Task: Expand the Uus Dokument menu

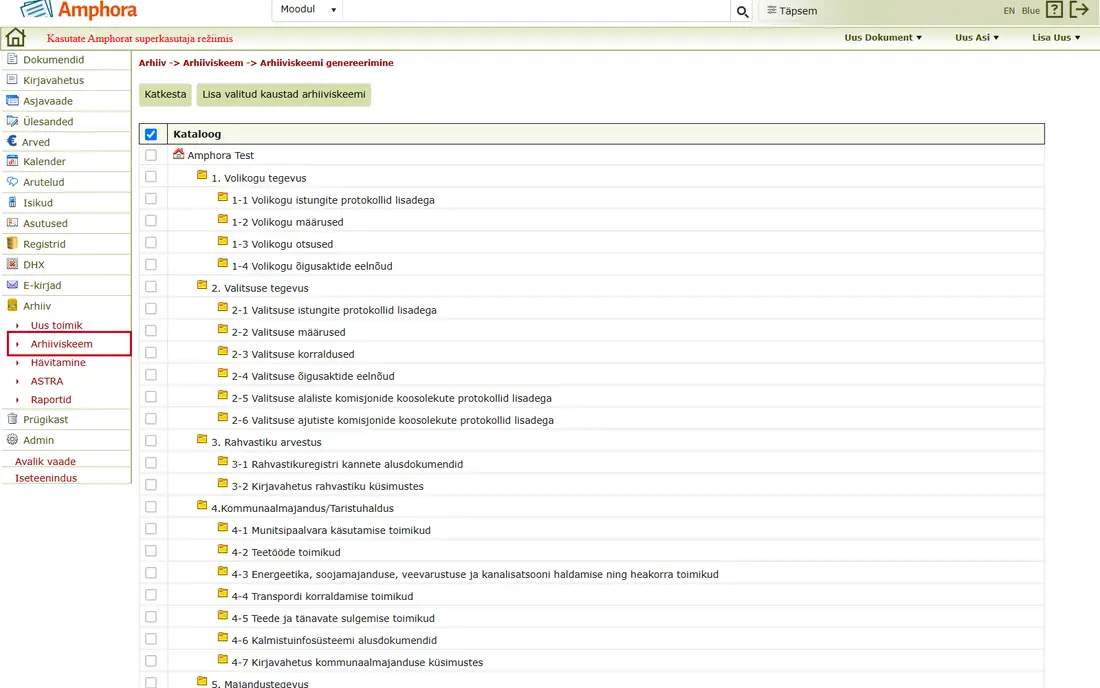Action: pos(883,37)
